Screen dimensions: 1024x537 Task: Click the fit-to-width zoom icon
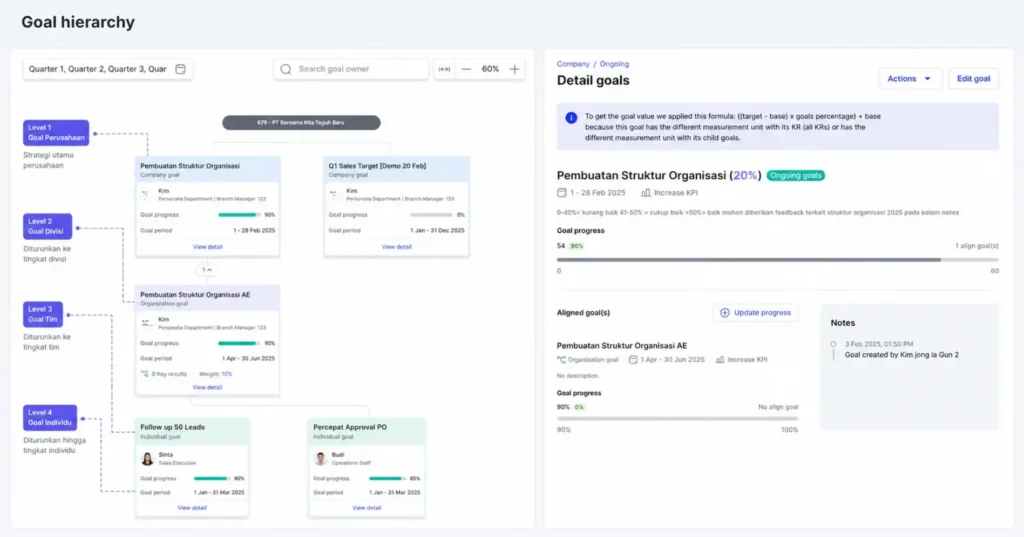point(444,69)
